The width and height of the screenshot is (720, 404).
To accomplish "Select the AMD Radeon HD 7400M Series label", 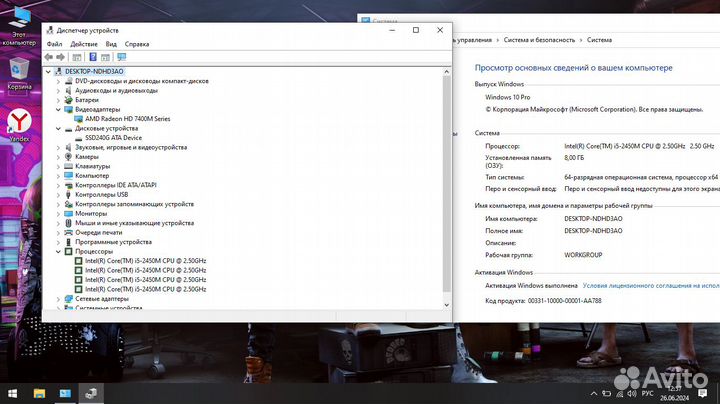I will coord(128,118).
